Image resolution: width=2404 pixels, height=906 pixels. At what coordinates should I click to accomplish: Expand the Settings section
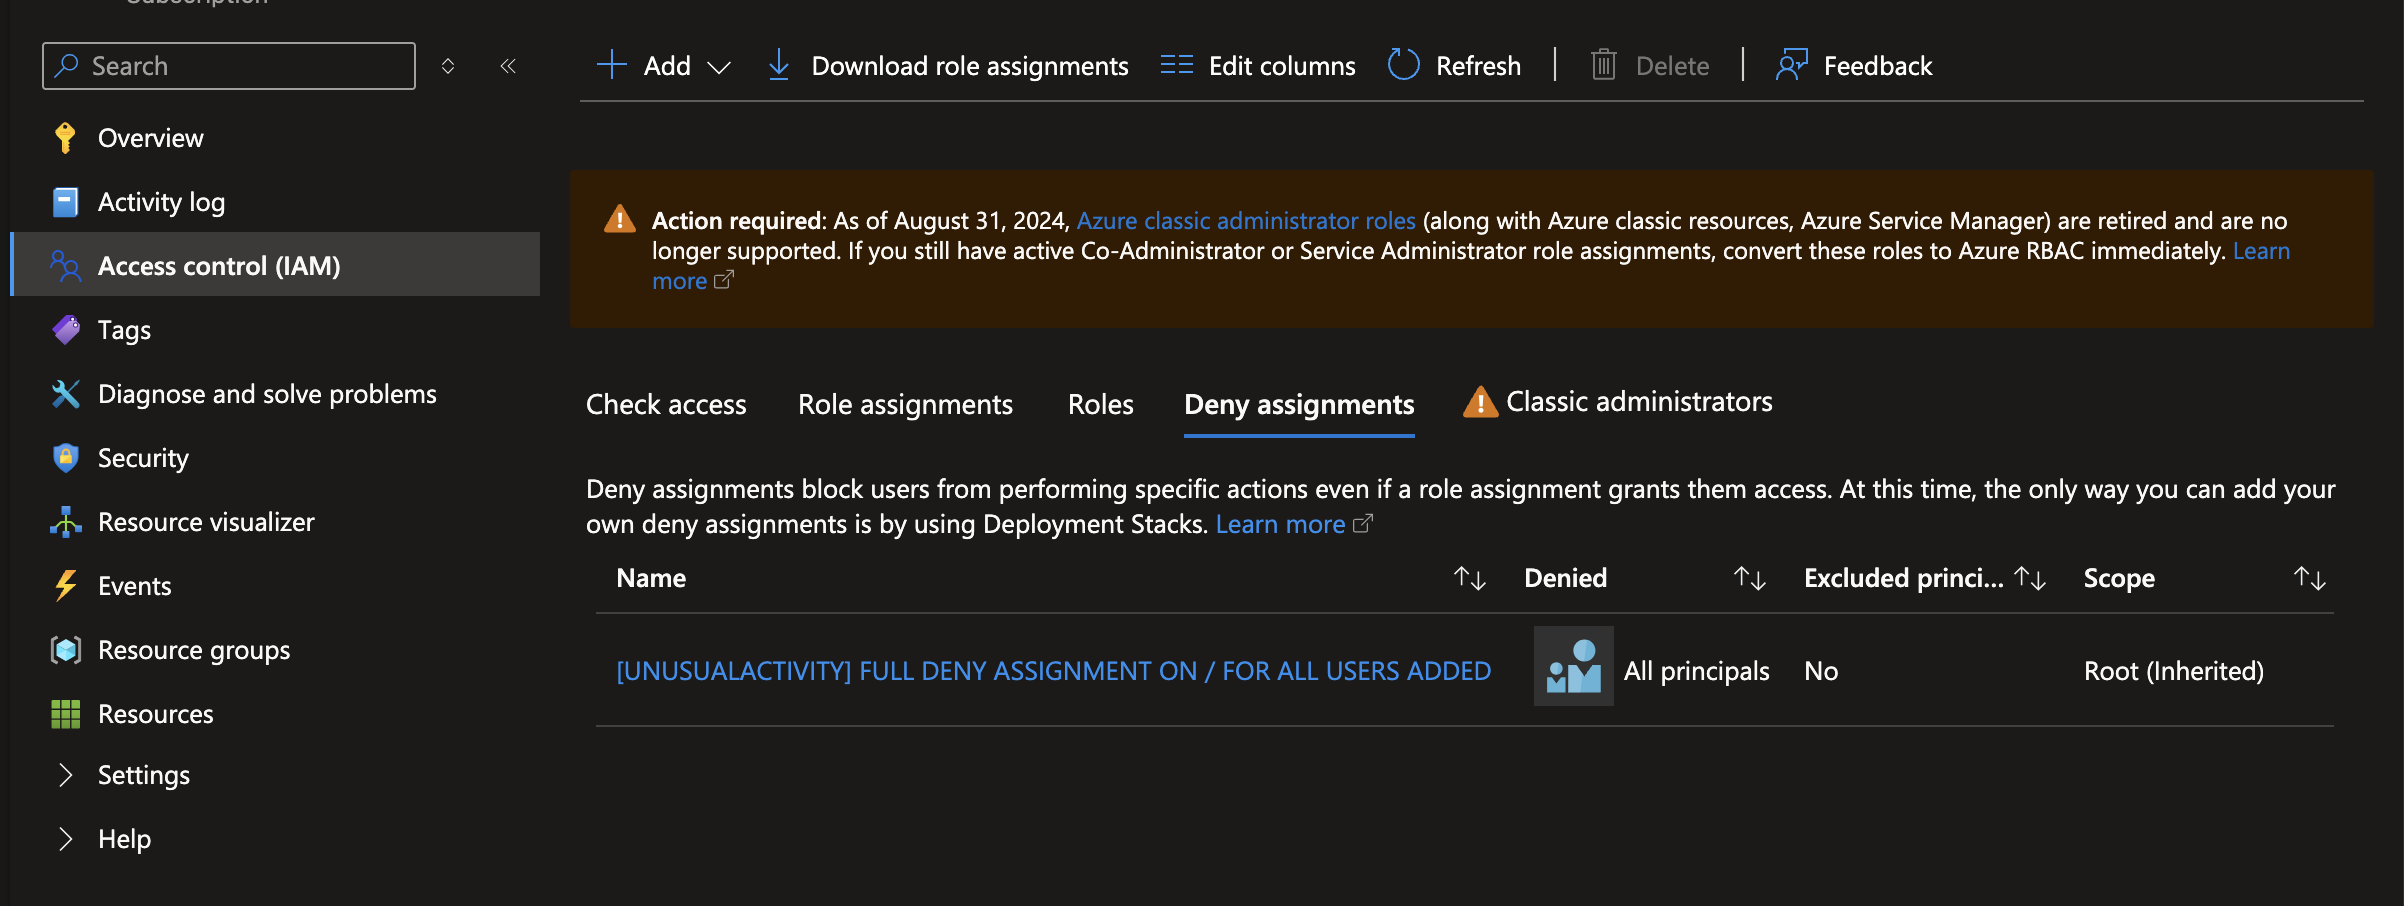click(65, 775)
